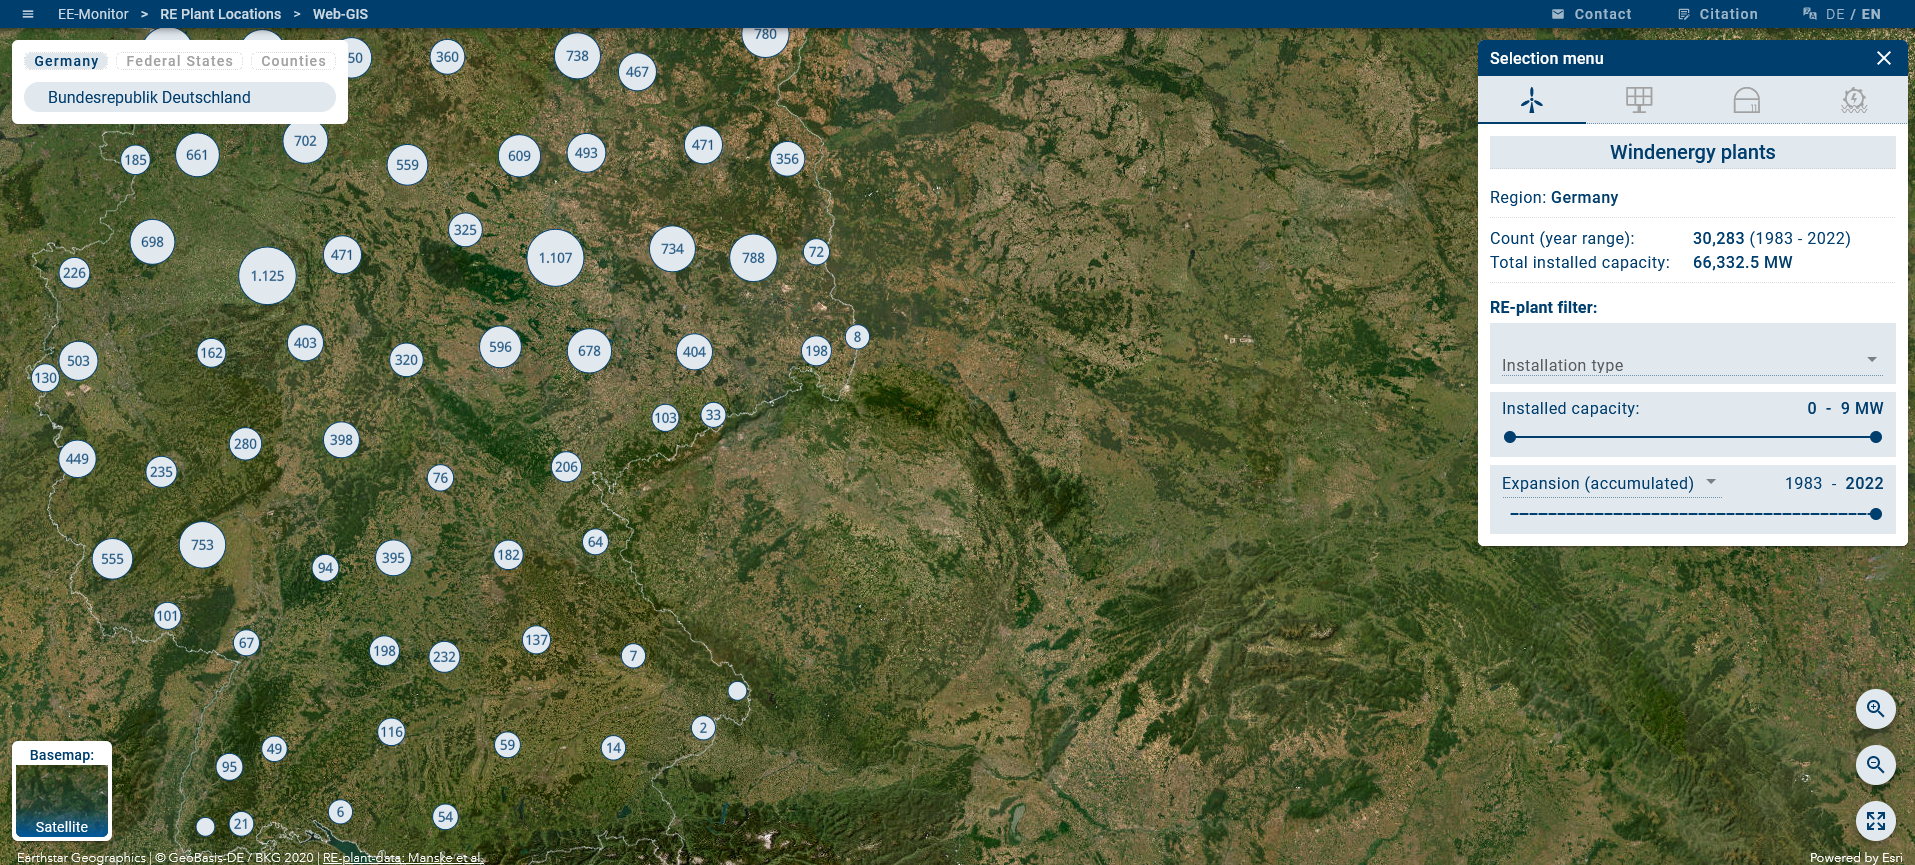Click the 753 cluster marker
This screenshot has height=865, width=1915.
[202, 545]
